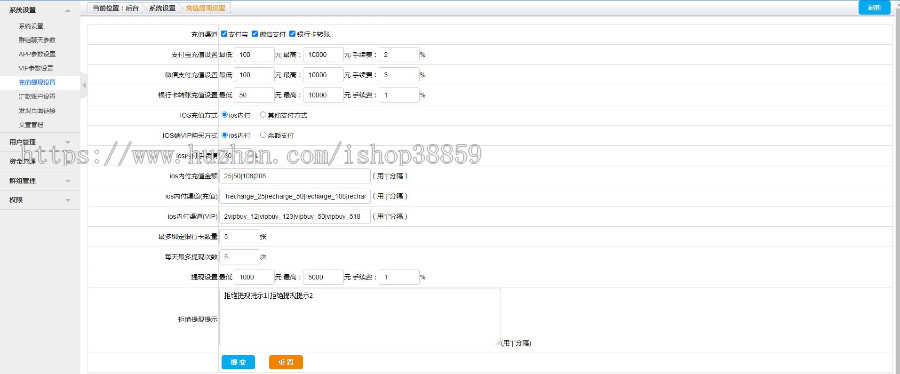
Task: Expand the sidebar section between 用户管理 and 群组管理
Action: pyautogui.click(x=68, y=161)
